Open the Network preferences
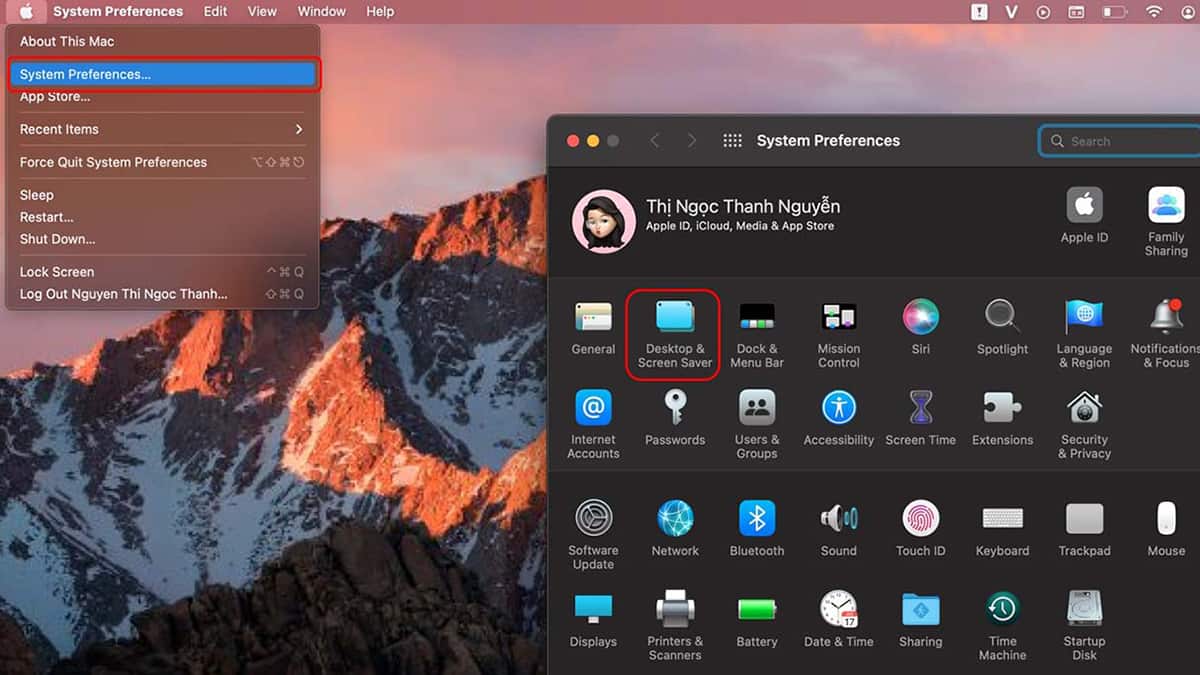Viewport: 1200px width, 675px height. [675, 528]
